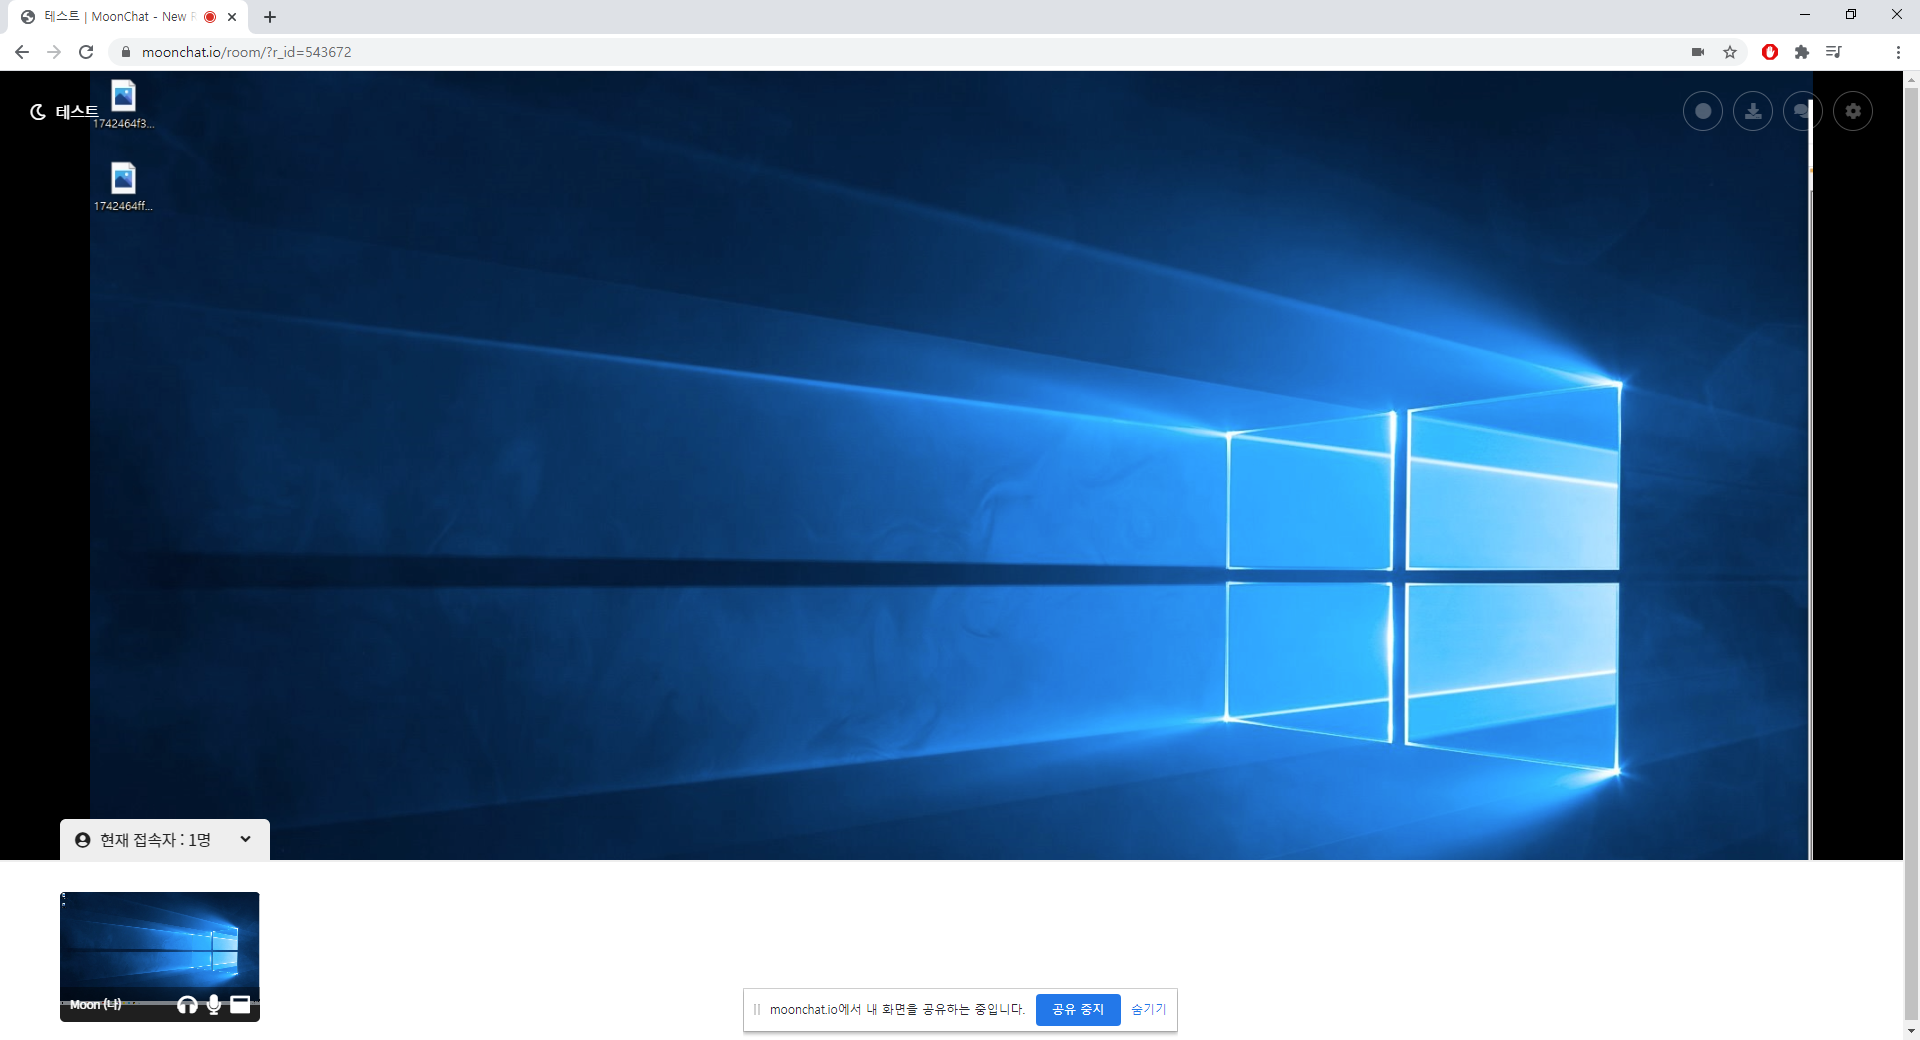The image size is (1920, 1040).
Task: Open the chat bubble panel icon
Action: (x=1802, y=111)
